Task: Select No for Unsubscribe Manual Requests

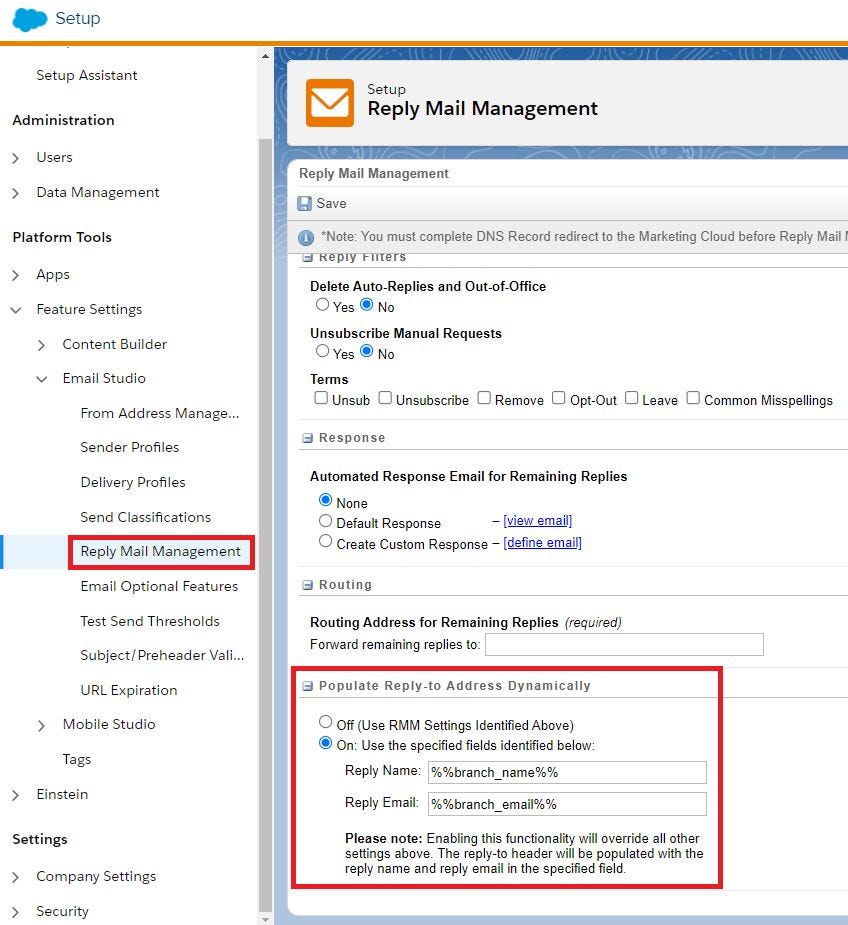Action: (366, 351)
